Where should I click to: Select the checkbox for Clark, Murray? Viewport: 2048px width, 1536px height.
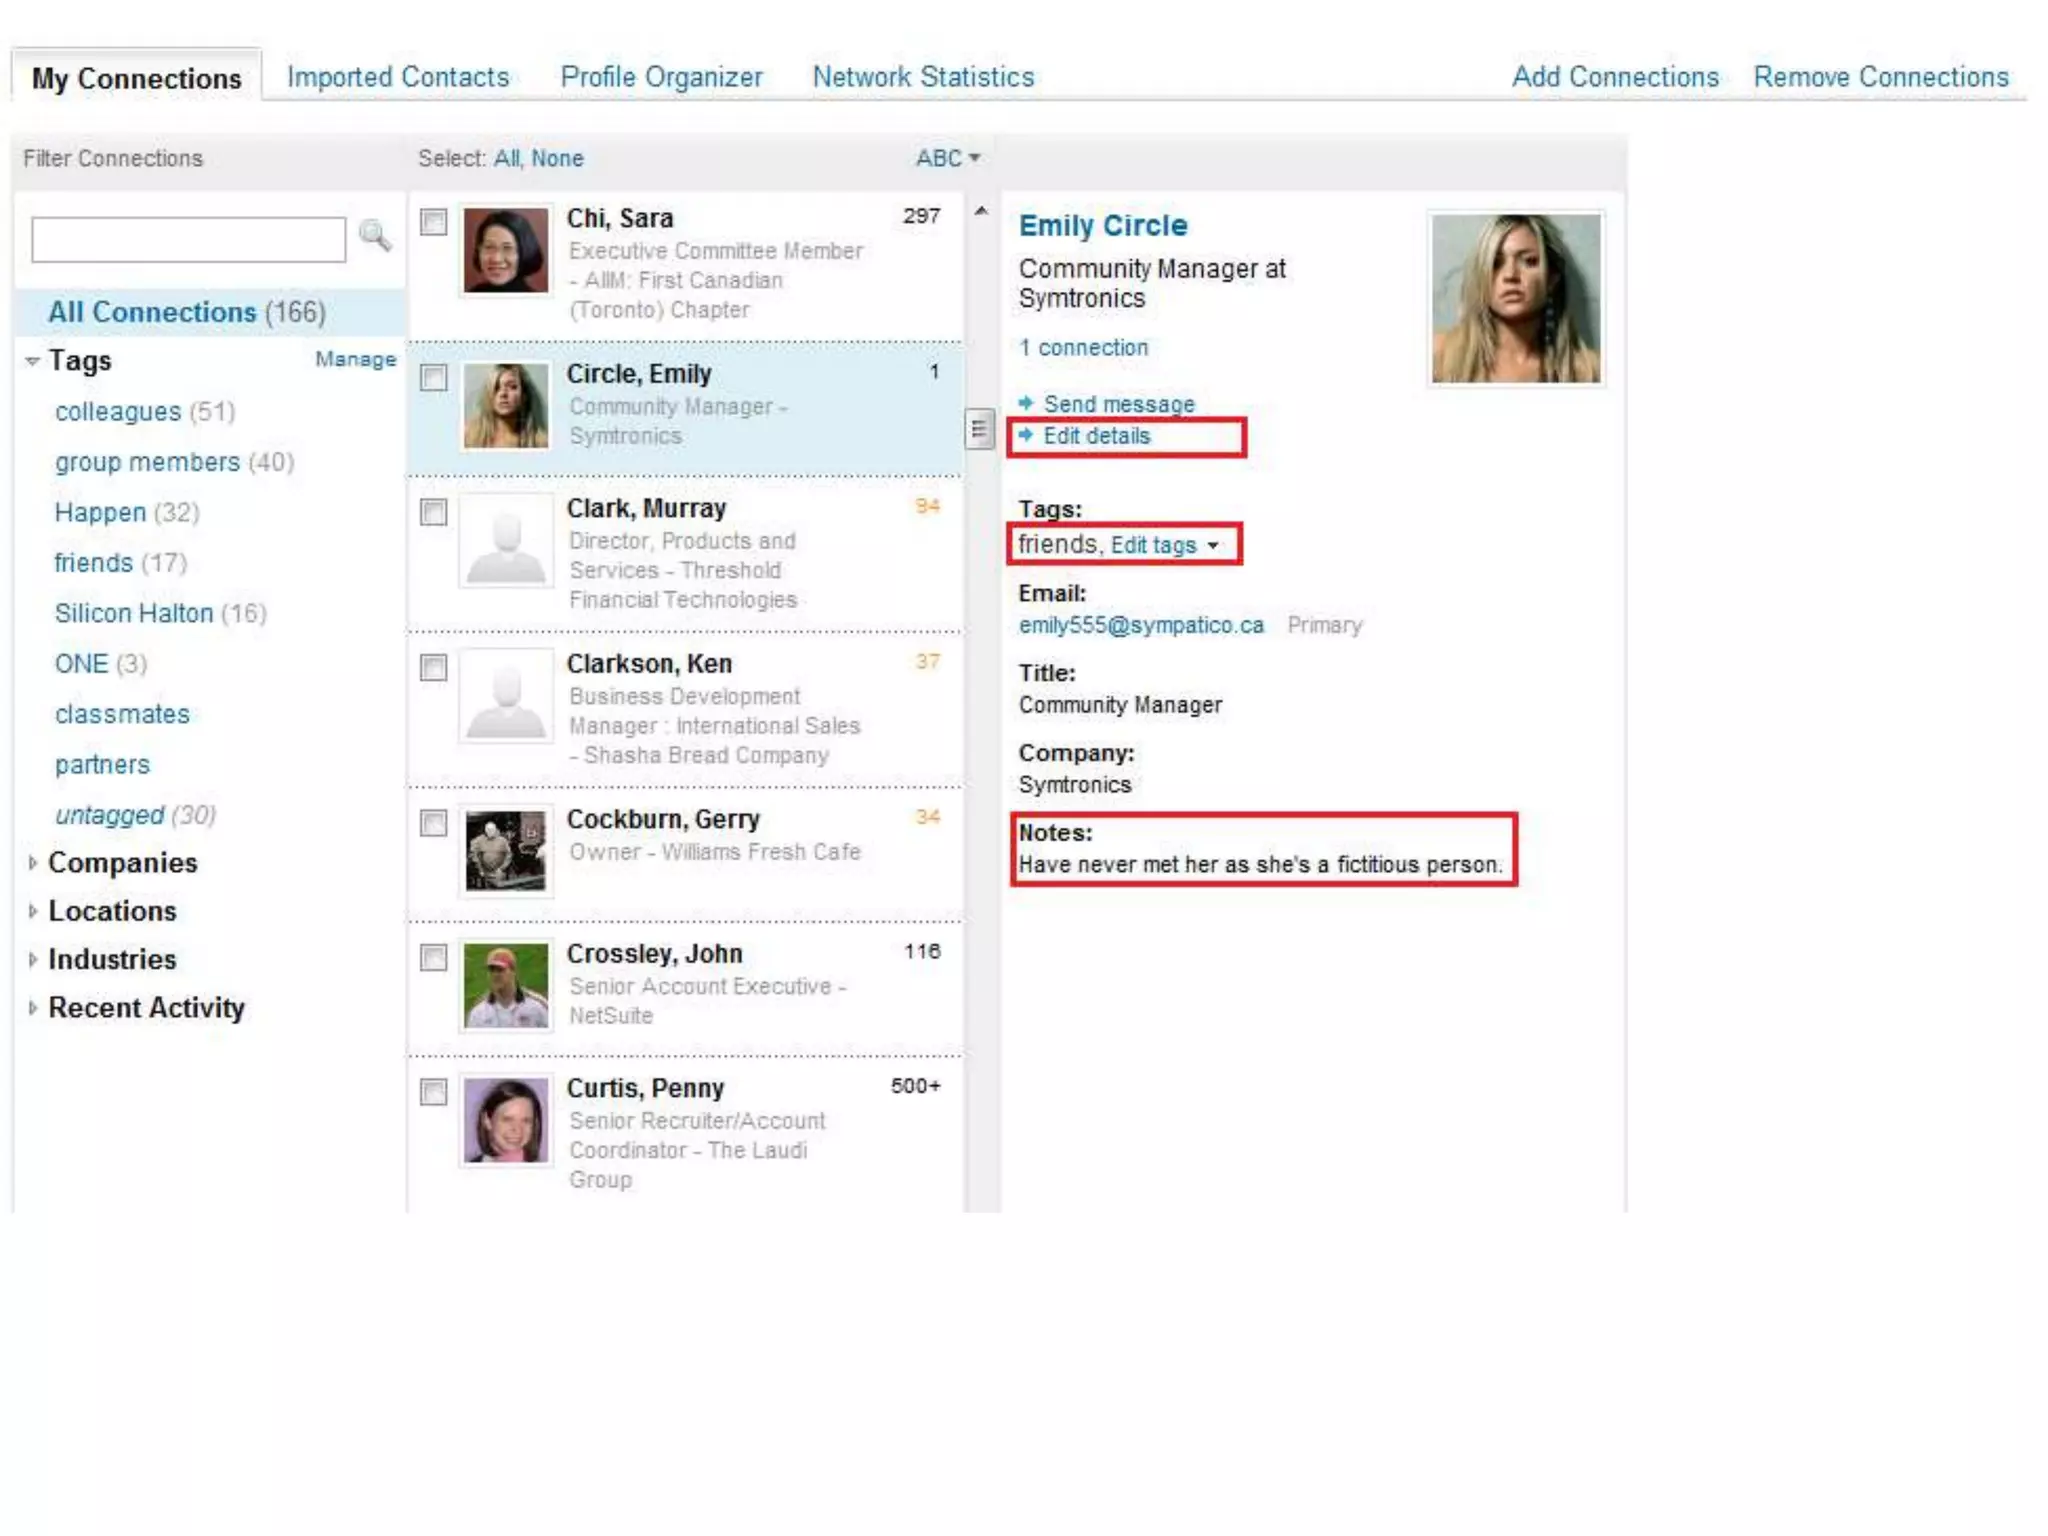coord(434,512)
